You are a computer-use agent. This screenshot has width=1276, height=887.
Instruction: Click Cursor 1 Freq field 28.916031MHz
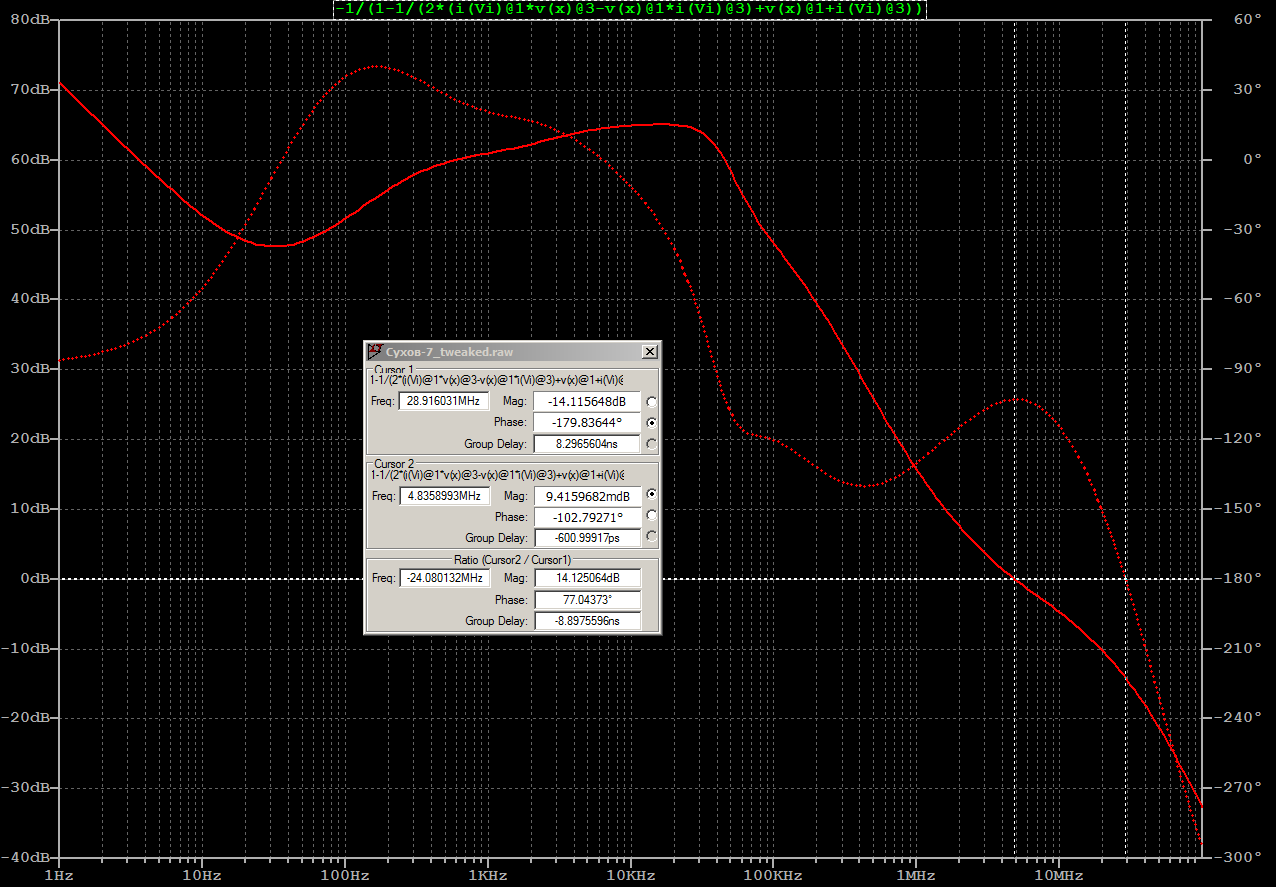point(444,401)
